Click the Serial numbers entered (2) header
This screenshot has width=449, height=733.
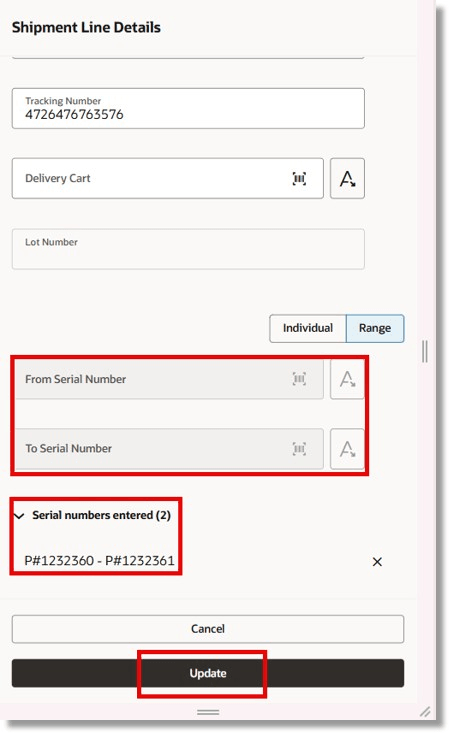point(101,515)
